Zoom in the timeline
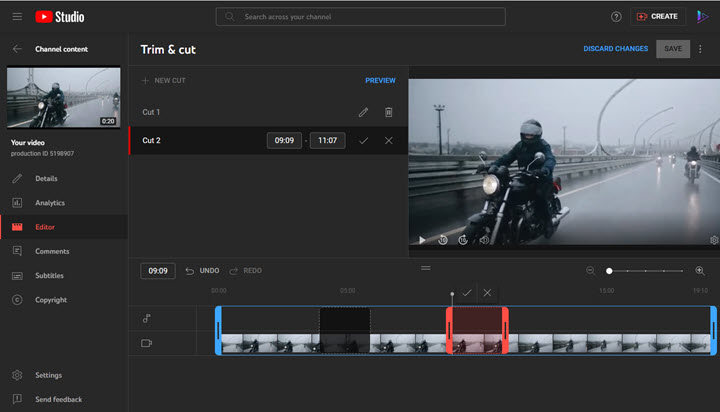The image size is (720, 412). pos(700,271)
